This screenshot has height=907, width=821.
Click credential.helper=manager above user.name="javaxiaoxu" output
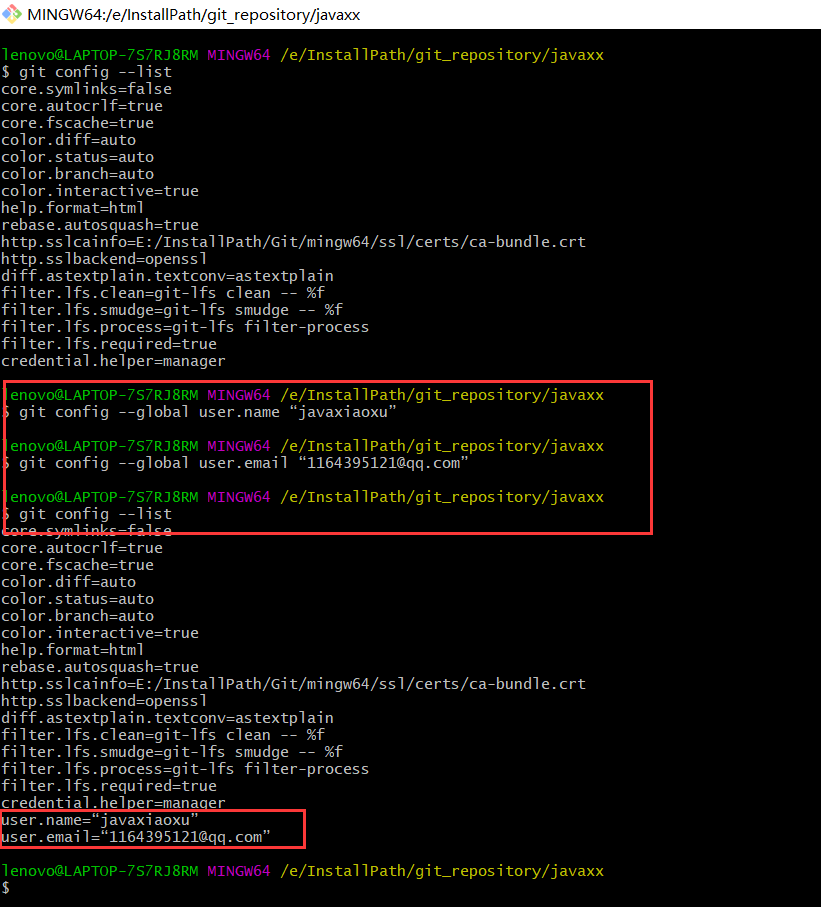tap(113, 802)
